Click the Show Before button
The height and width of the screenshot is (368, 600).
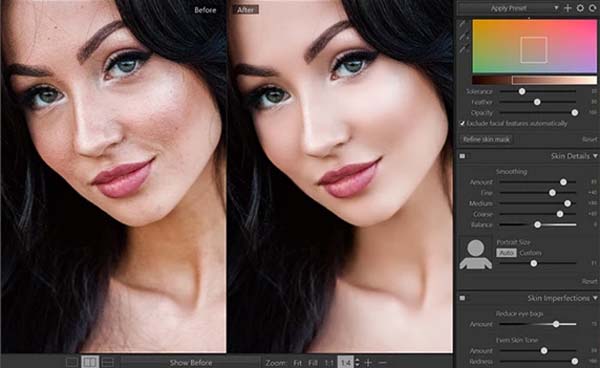(191, 363)
